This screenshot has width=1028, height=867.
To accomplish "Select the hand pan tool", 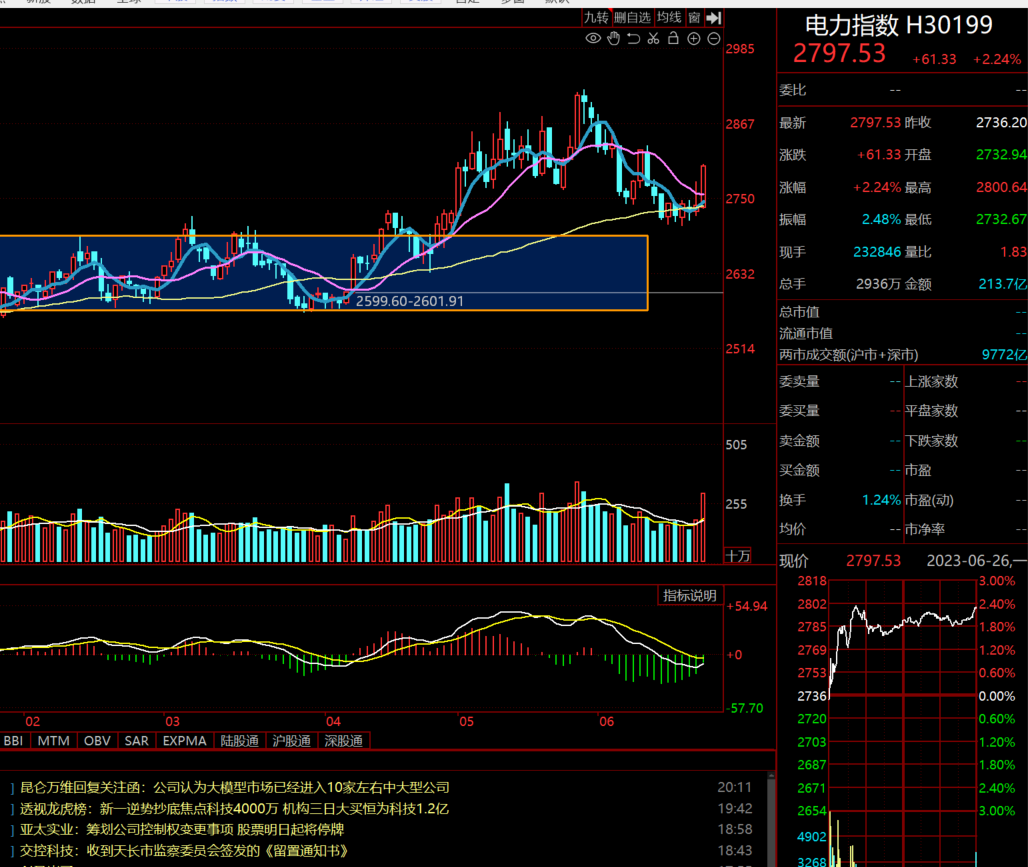I will 614,39.
